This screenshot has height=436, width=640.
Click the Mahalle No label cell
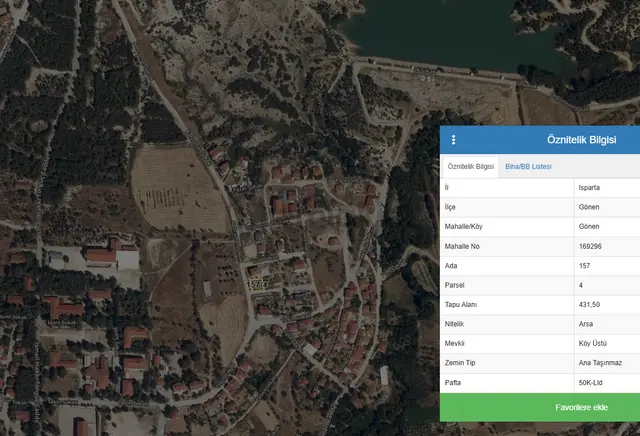pyautogui.click(x=507, y=246)
